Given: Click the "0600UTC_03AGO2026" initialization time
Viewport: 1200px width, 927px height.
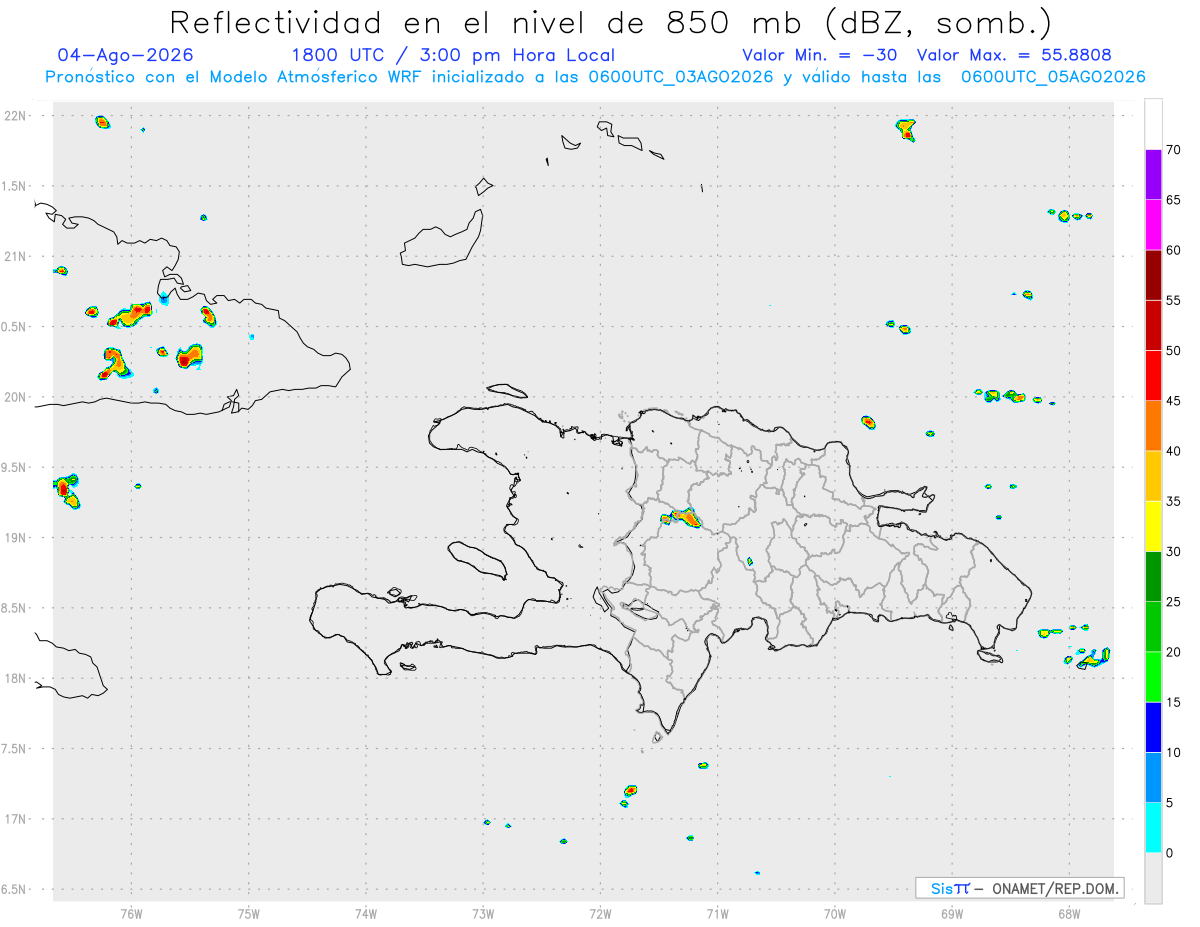Looking at the screenshot, I should 680,77.
